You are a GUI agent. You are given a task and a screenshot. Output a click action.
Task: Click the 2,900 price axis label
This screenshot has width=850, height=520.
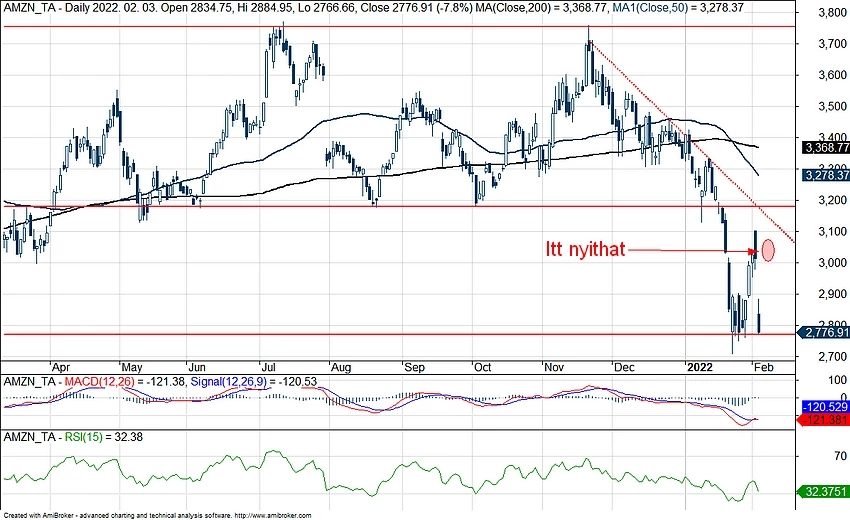tap(832, 294)
